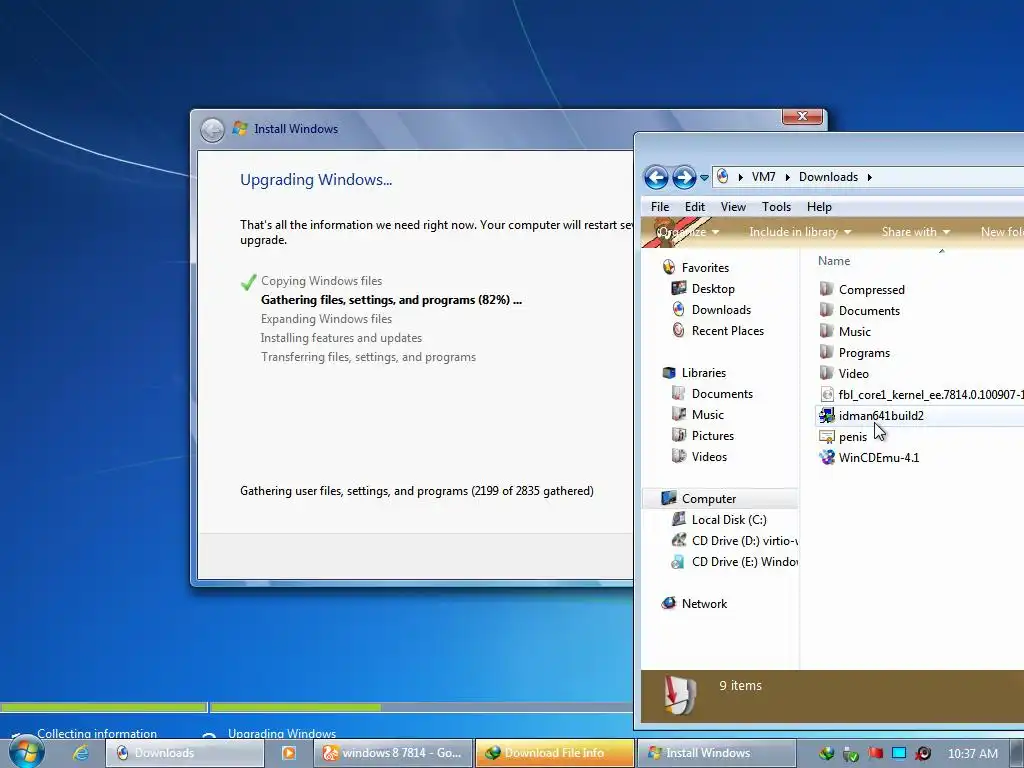Launch Internet Explorer from the taskbar
The image size is (1024, 768).
(x=81, y=753)
